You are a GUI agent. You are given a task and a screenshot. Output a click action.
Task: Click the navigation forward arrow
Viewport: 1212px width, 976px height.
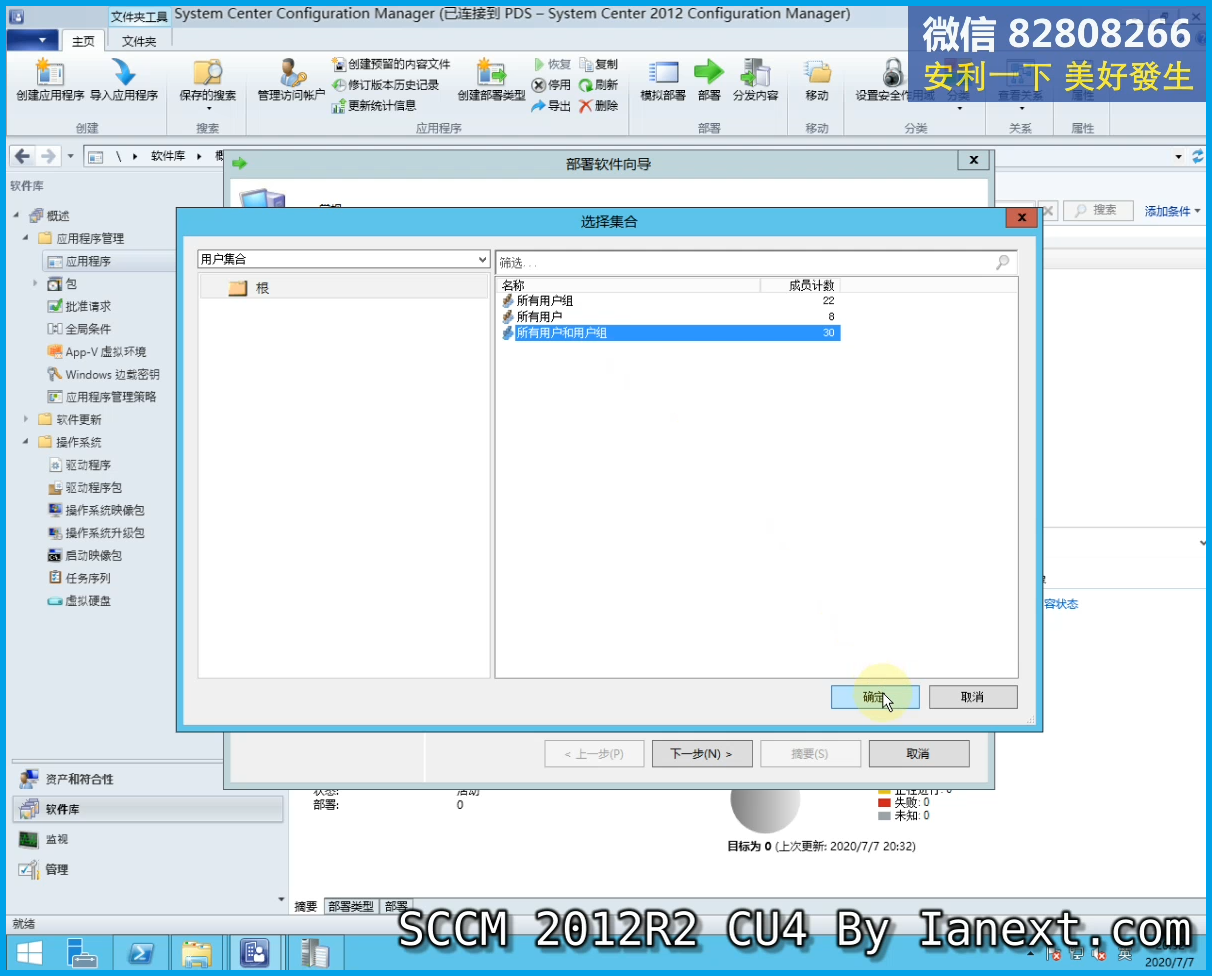tap(47, 156)
